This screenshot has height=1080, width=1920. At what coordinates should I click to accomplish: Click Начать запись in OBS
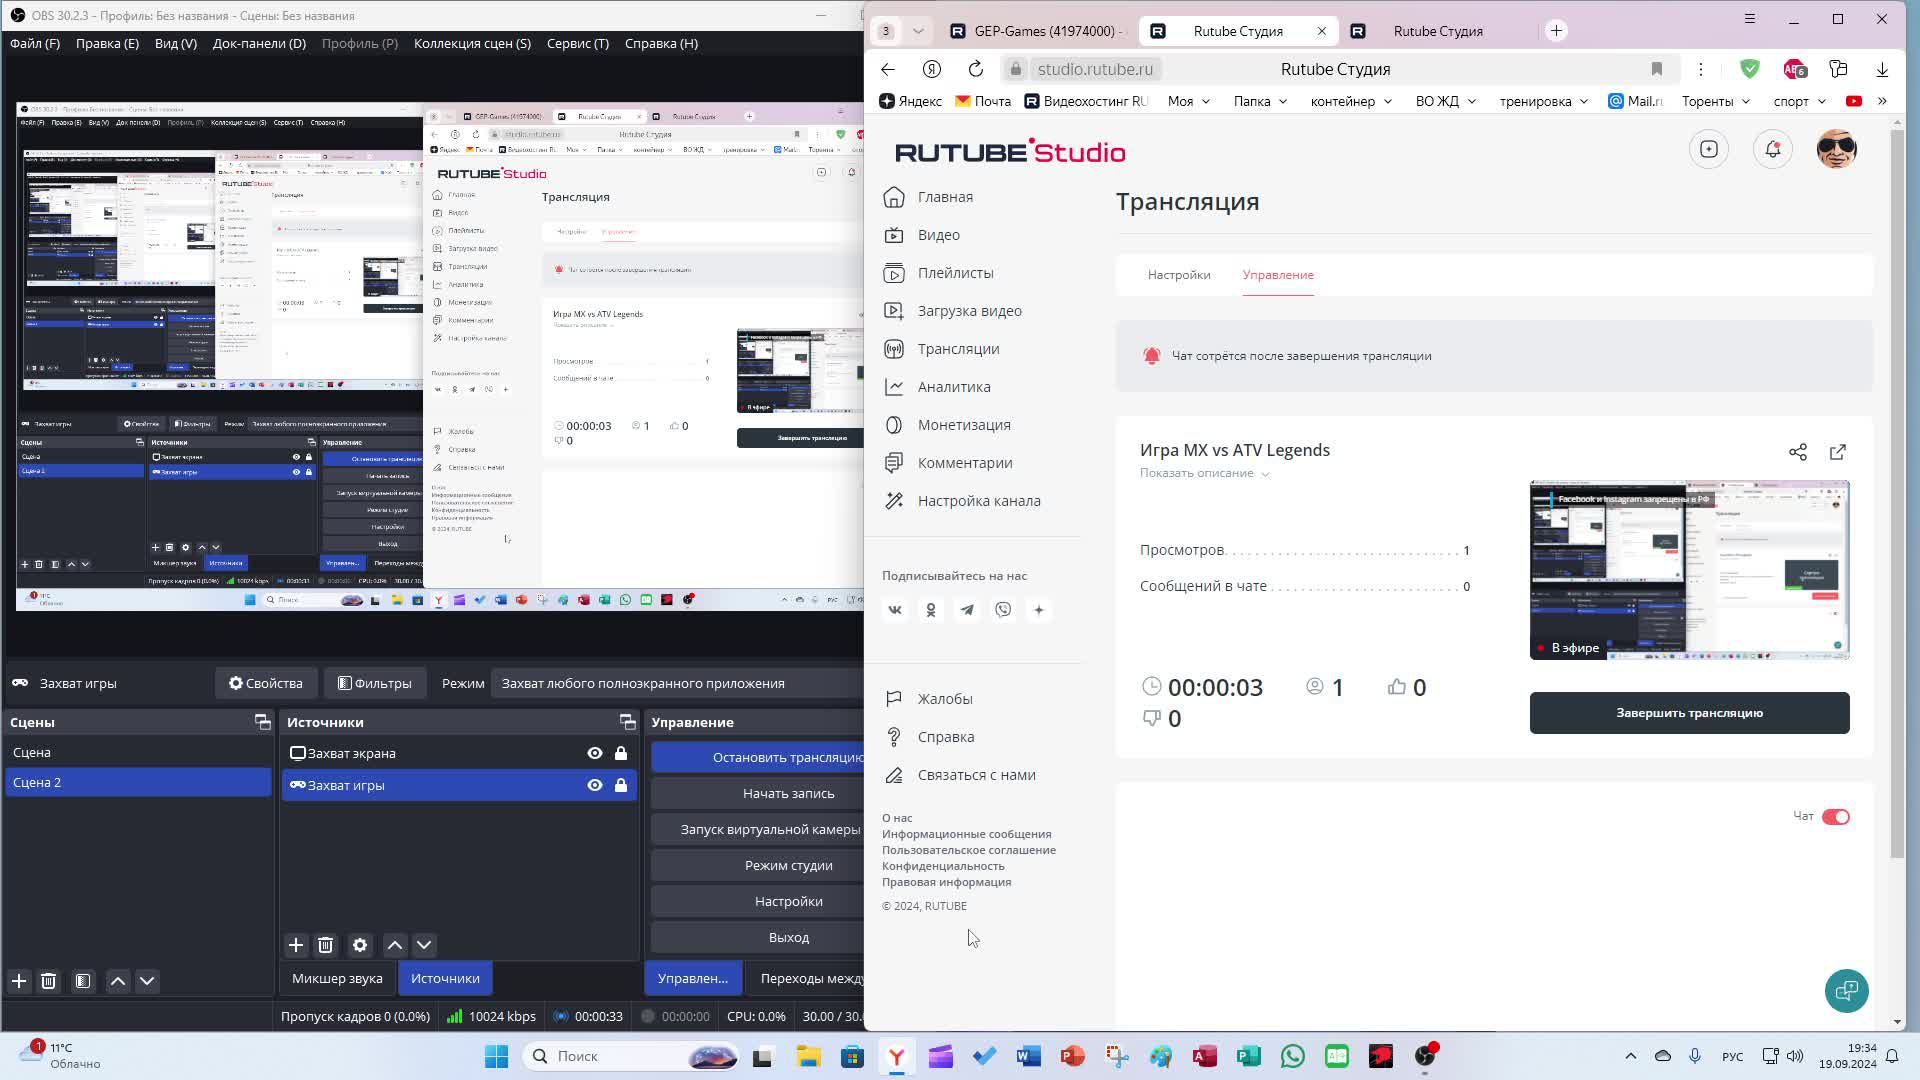point(758,793)
